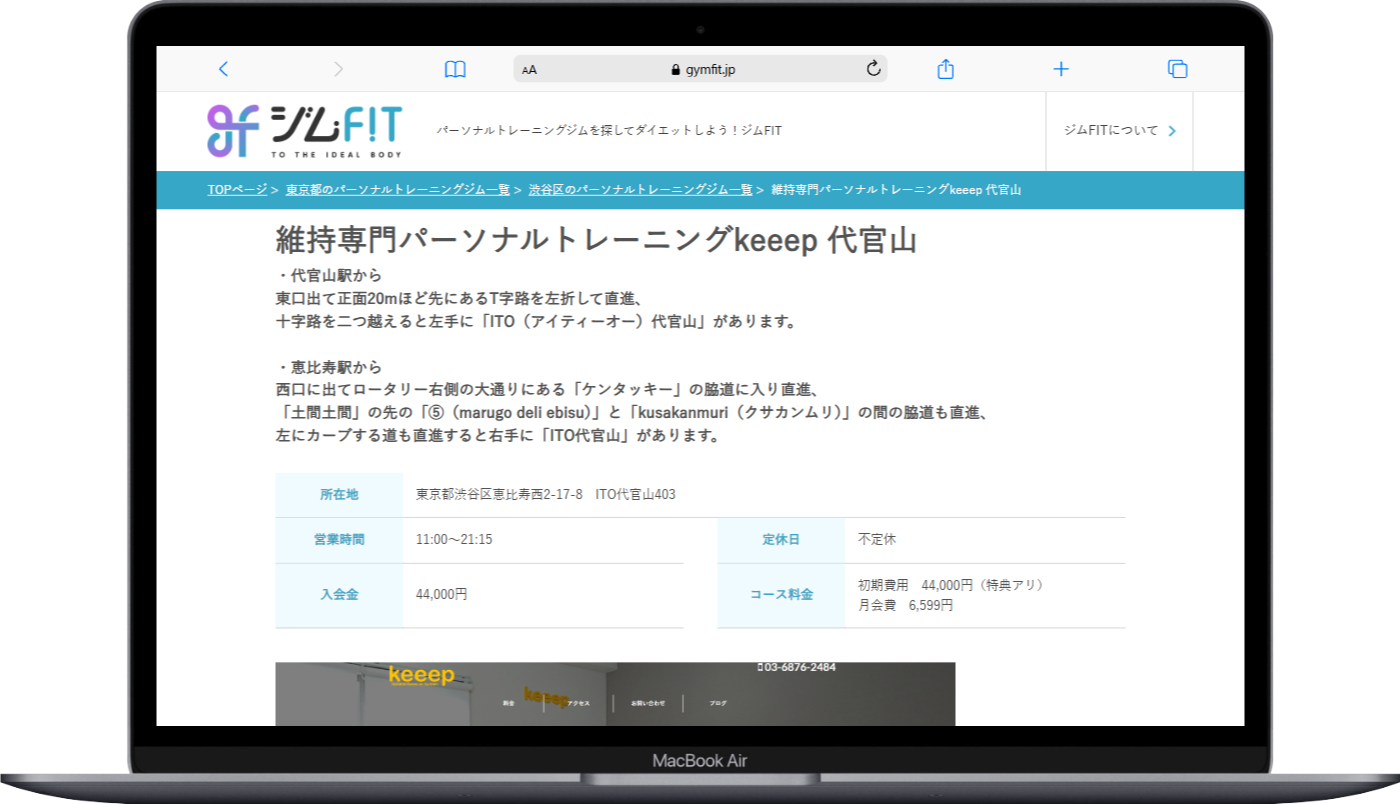Open the bookmarks book icon

(455, 69)
